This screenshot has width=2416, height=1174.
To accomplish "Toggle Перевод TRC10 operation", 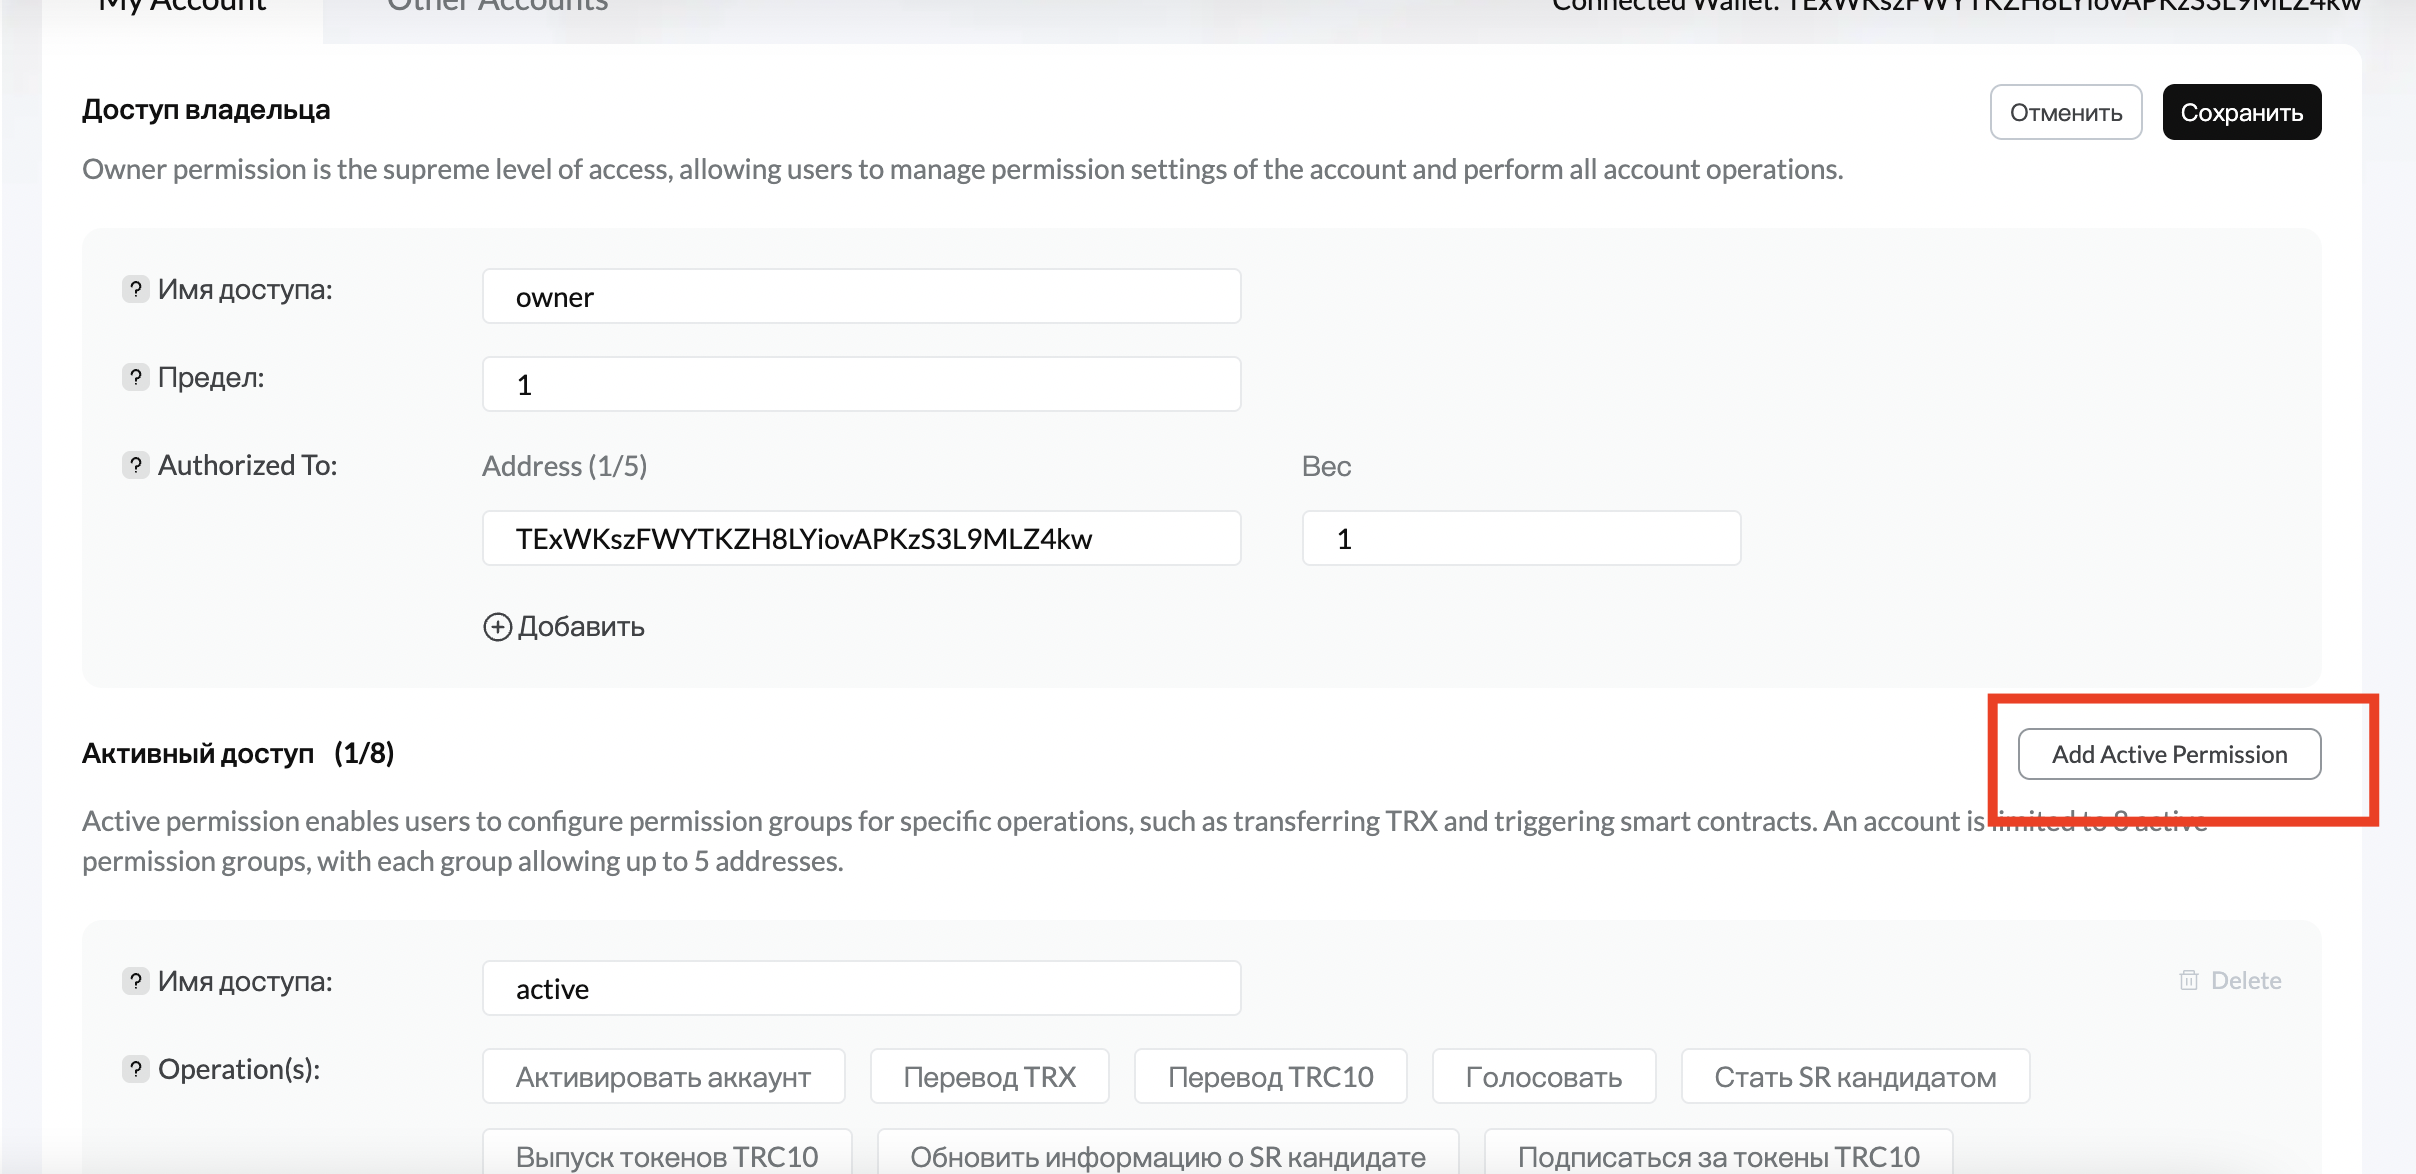I will tap(1270, 1077).
